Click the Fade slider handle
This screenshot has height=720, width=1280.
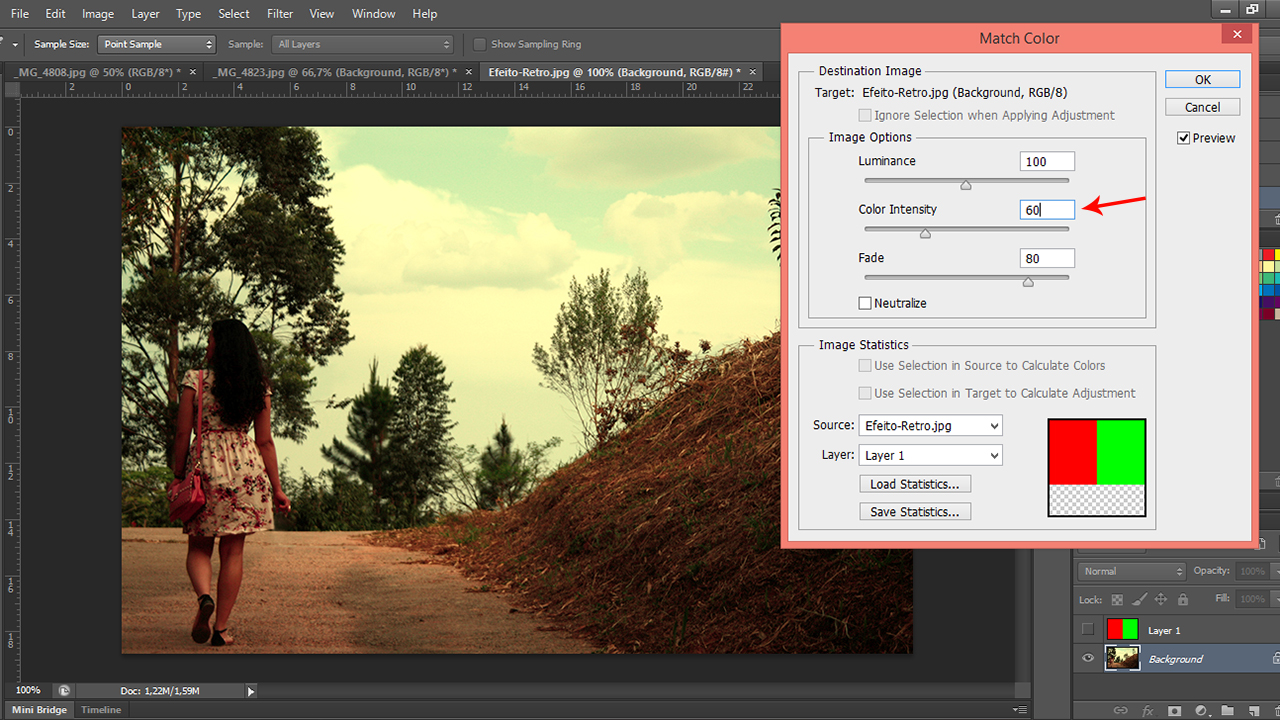pos(1028,282)
